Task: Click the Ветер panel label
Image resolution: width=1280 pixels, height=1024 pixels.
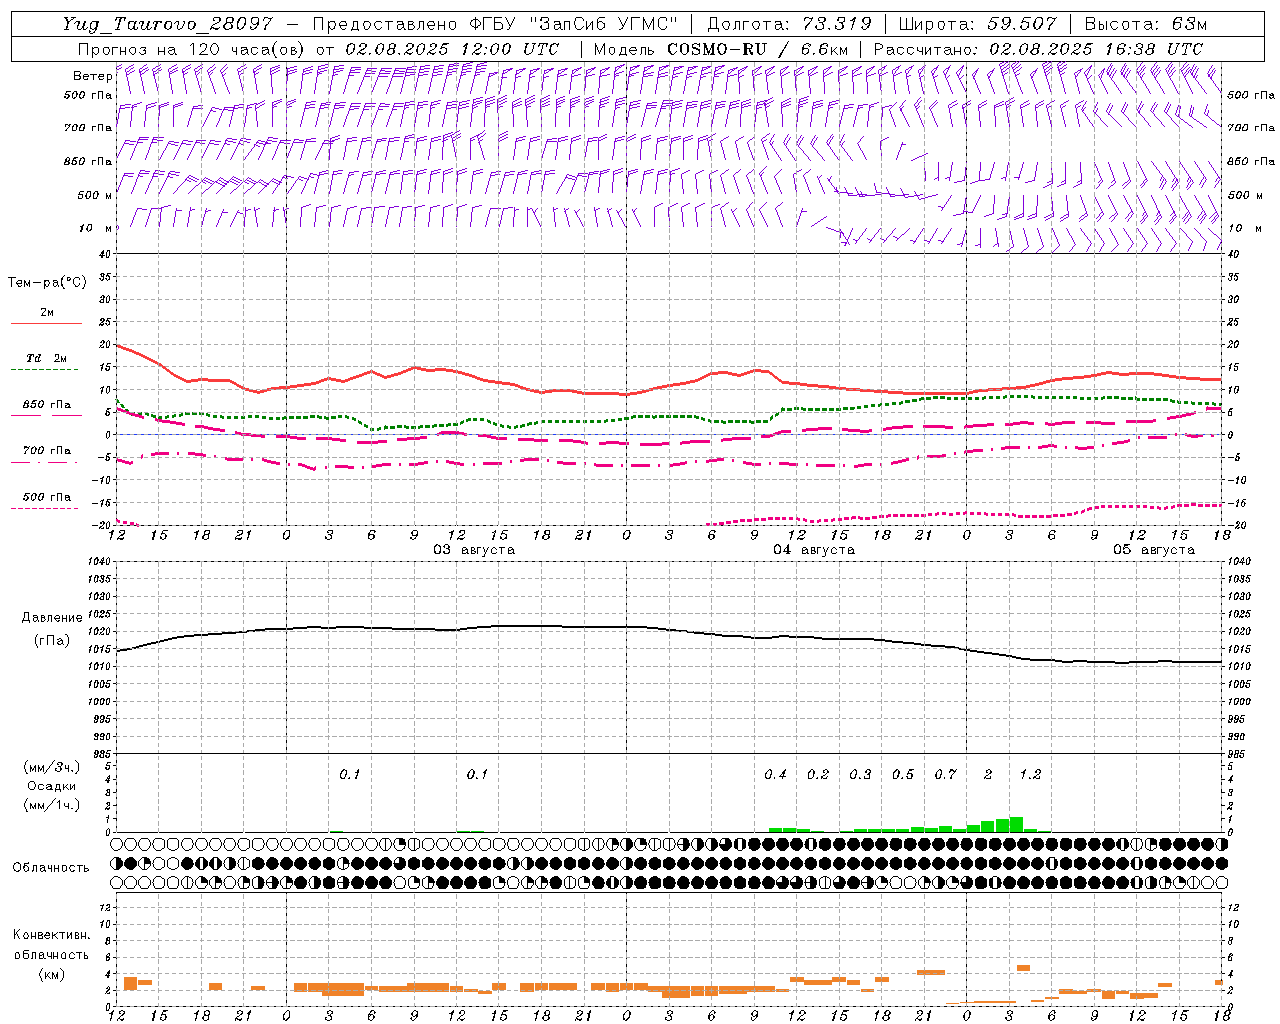Action: click(92, 76)
